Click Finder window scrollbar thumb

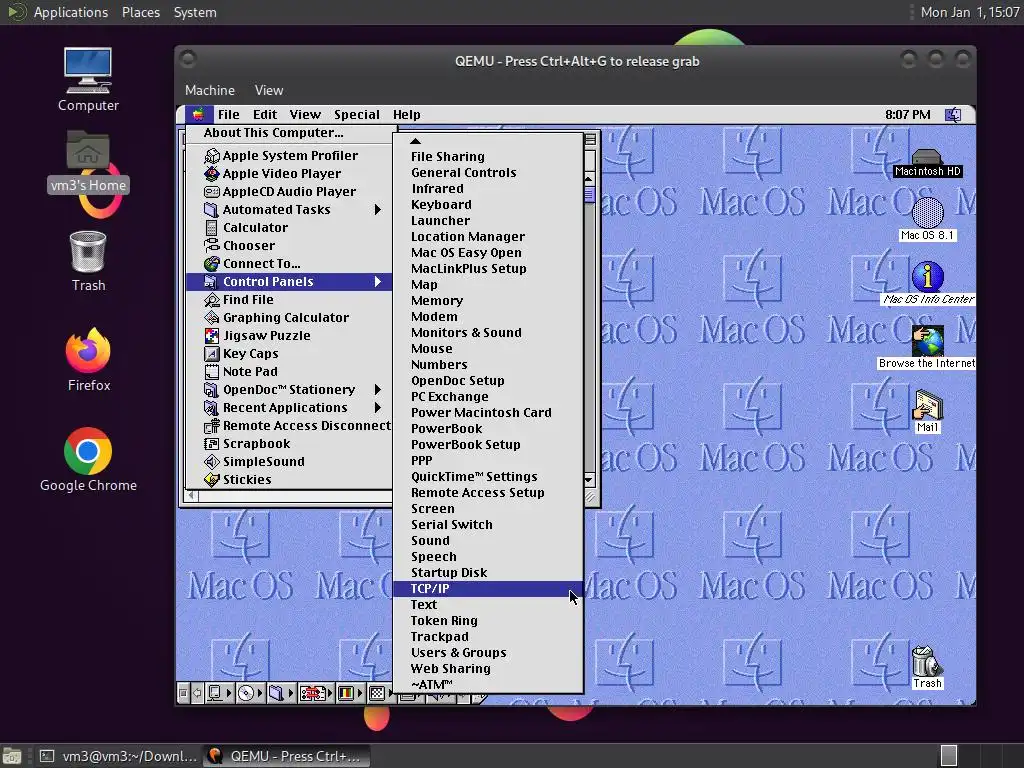(589, 195)
